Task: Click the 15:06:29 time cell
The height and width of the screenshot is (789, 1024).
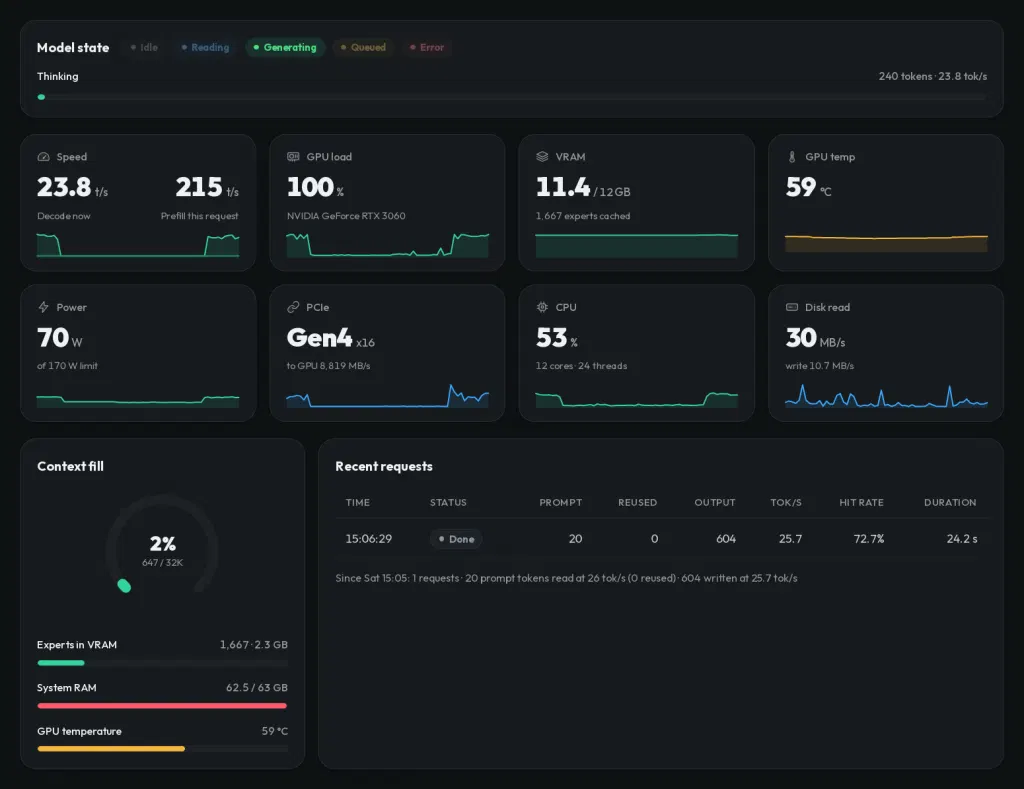Action: tap(368, 539)
